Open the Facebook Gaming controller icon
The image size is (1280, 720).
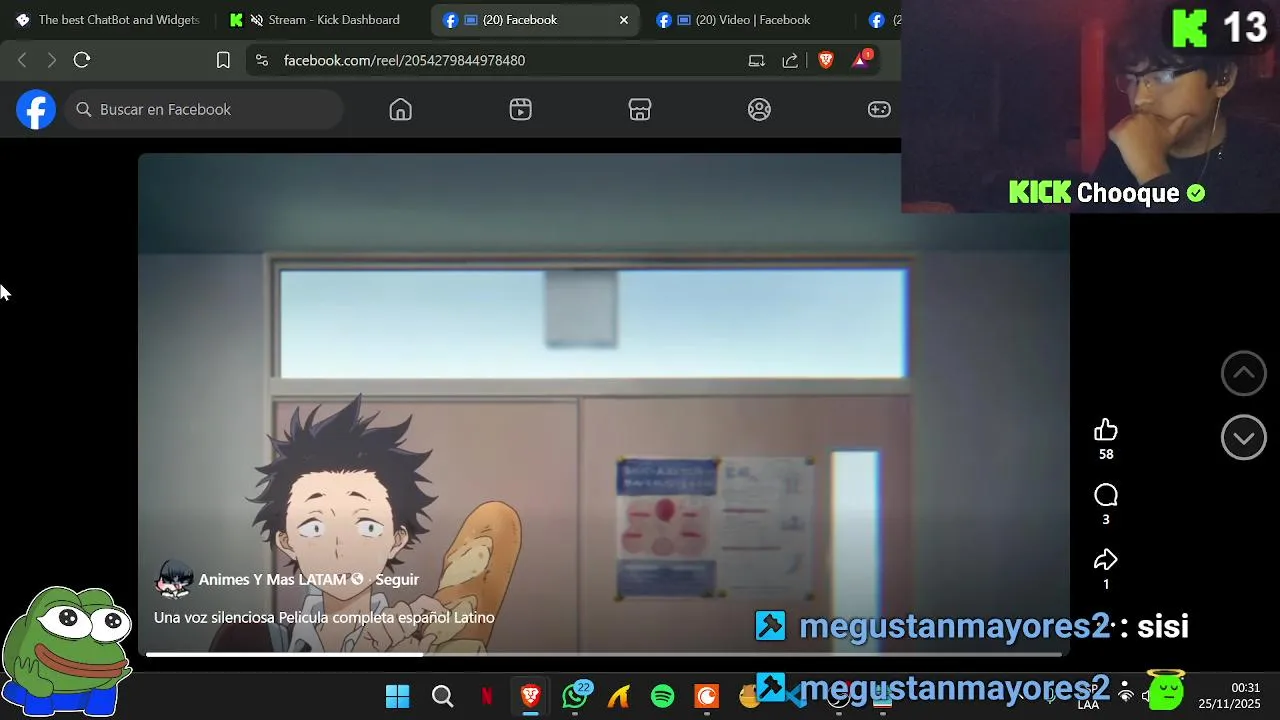coord(879,109)
